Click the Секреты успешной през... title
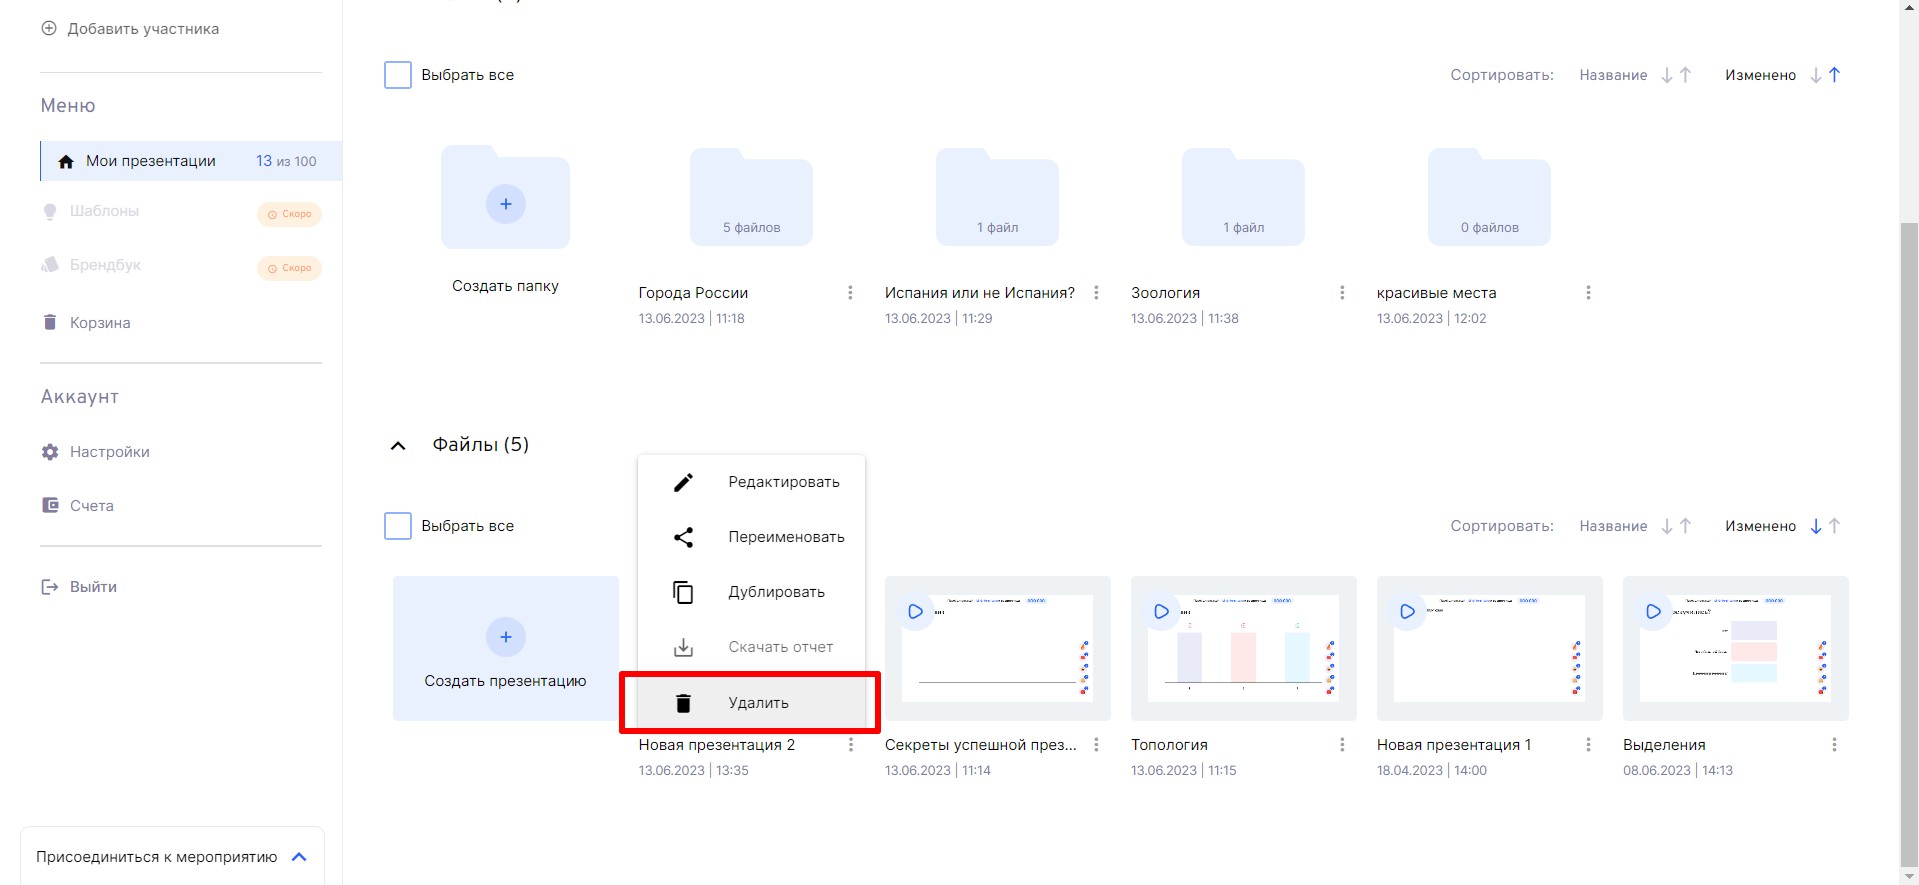 click(980, 745)
